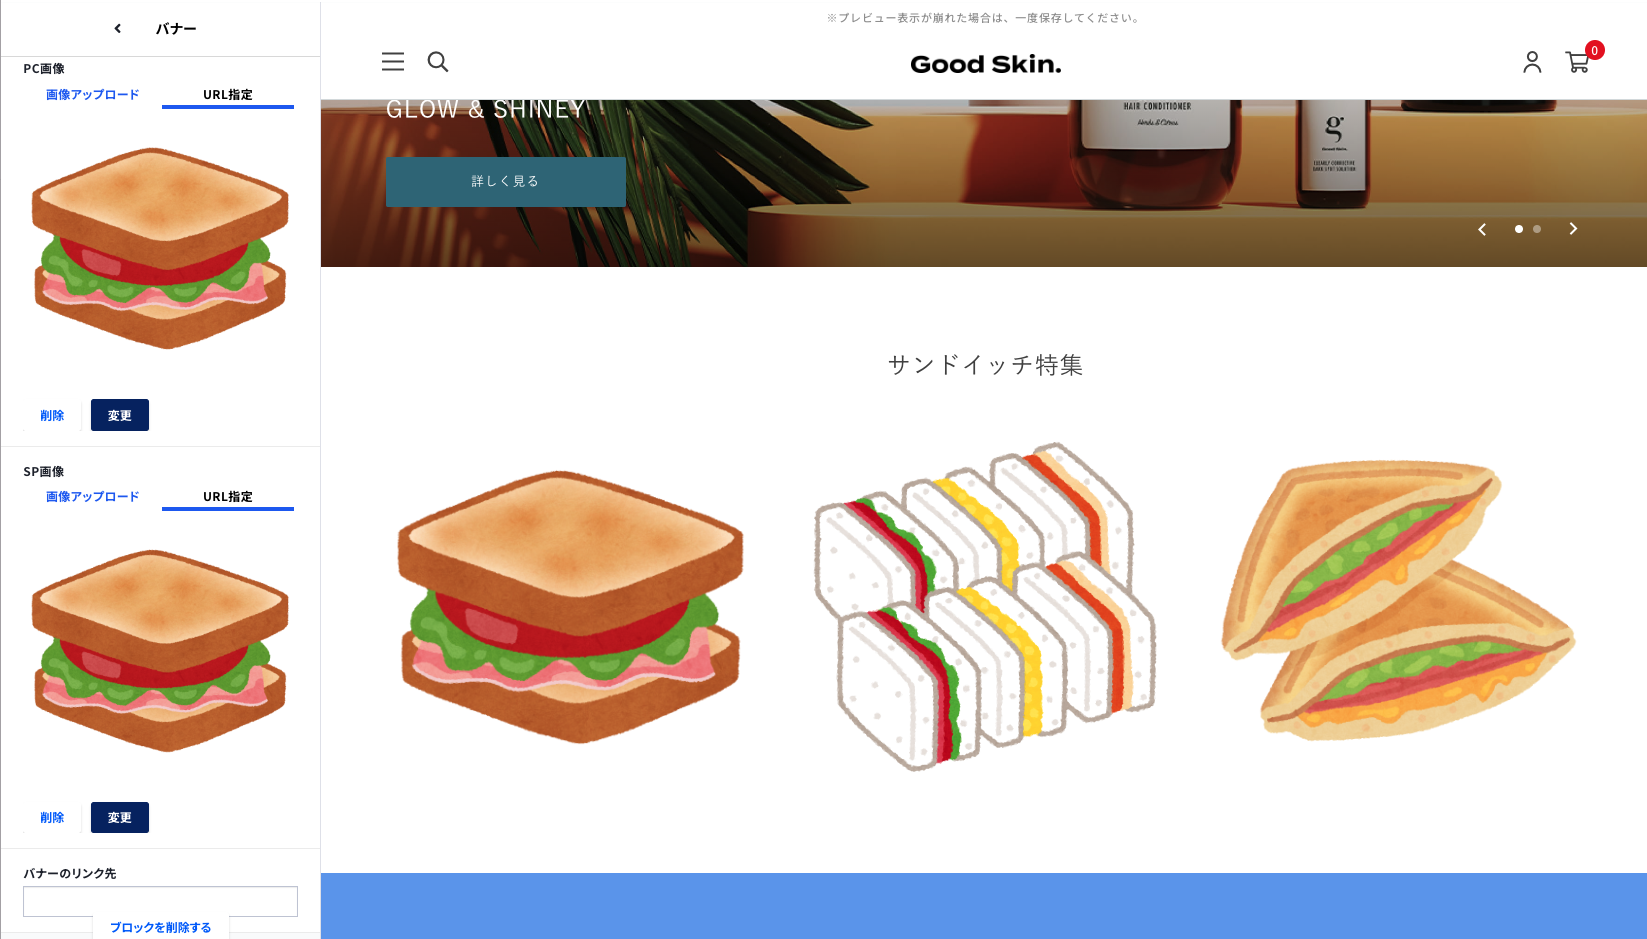Select the second slide dot
This screenshot has width=1647, height=939.
[1537, 229]
